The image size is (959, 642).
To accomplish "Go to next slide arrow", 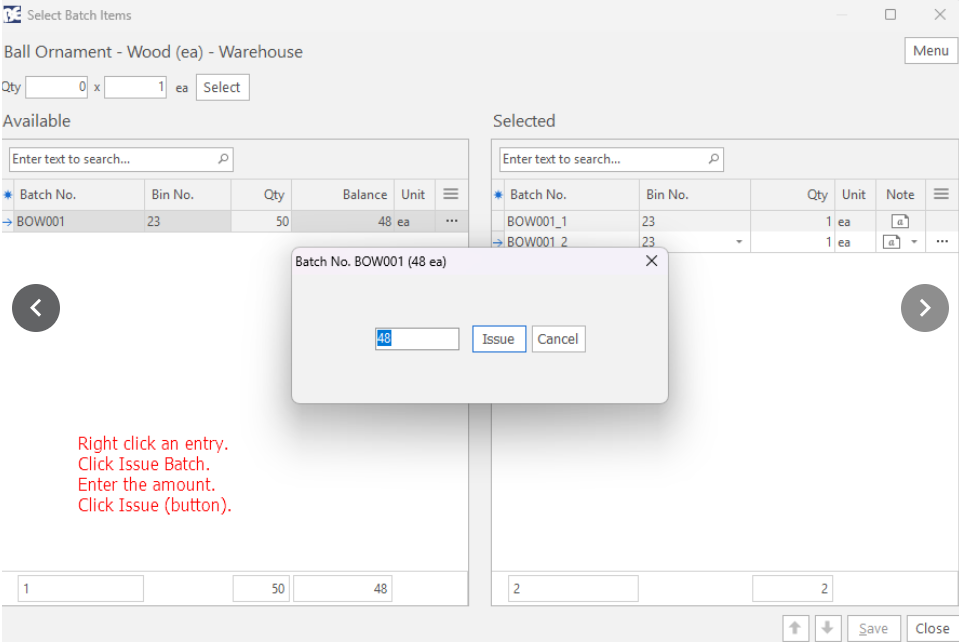I will 925,308.
